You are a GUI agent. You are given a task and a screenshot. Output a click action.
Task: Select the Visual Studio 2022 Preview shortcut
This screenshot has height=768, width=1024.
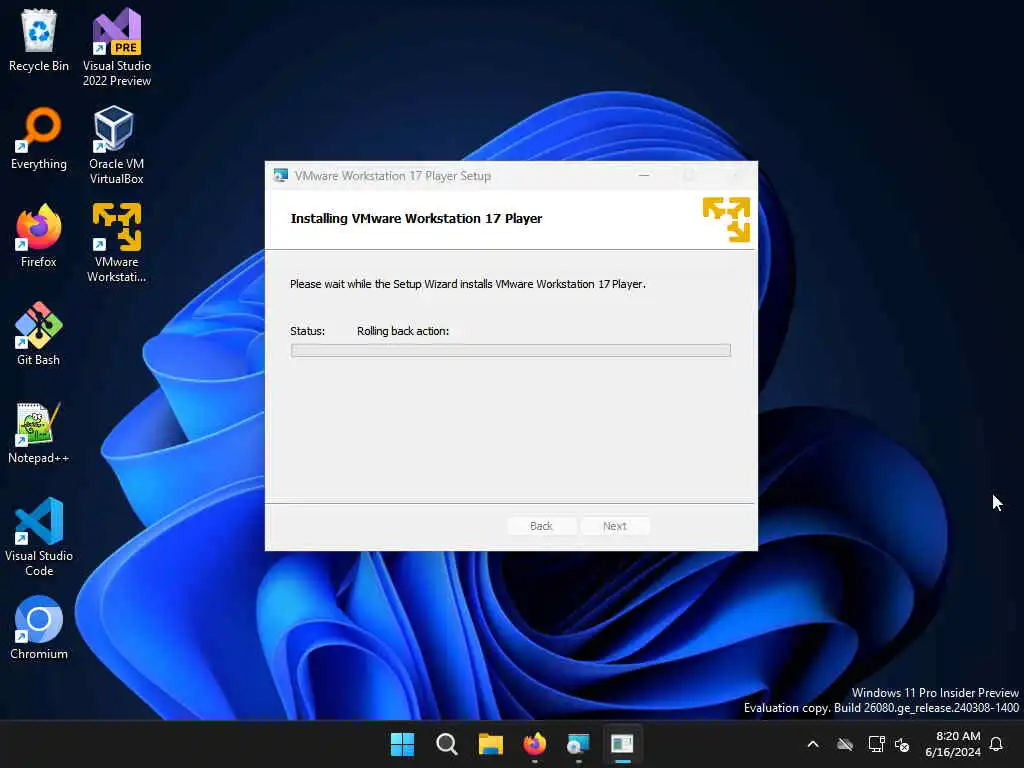[117, 47]
